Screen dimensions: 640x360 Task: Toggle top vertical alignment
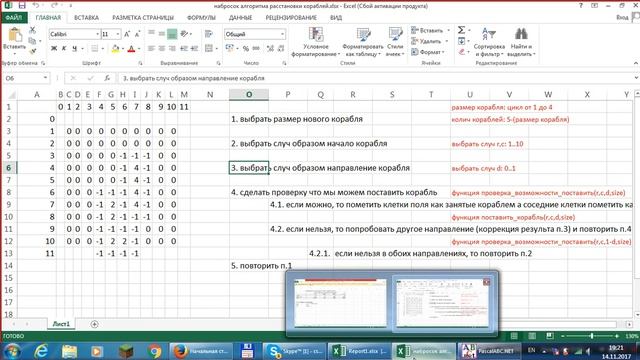[151, 34]
